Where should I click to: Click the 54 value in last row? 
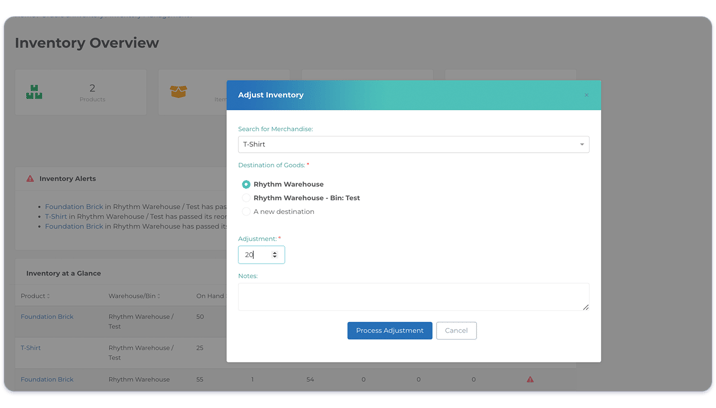[x=310, y=379]
